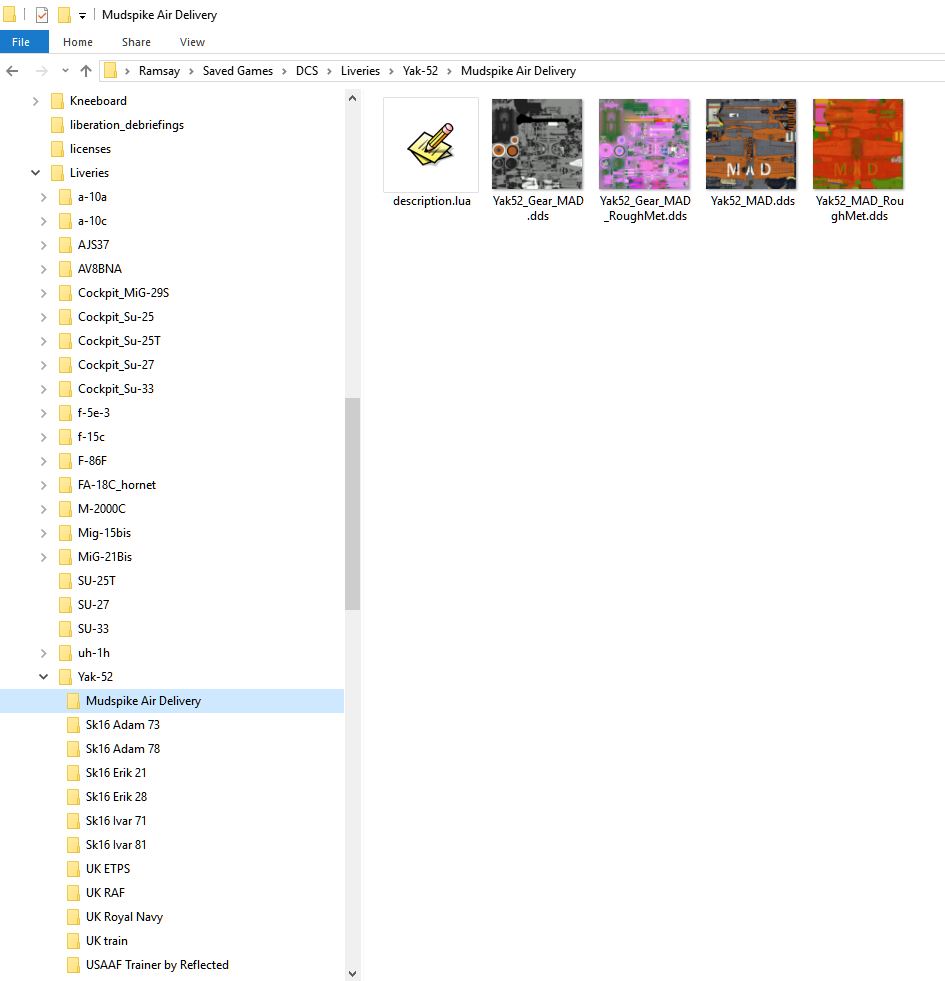Click Ramsay in the address breadcrumb
Viewport: 945px width, 981px height.
click(x=159, y=71)
